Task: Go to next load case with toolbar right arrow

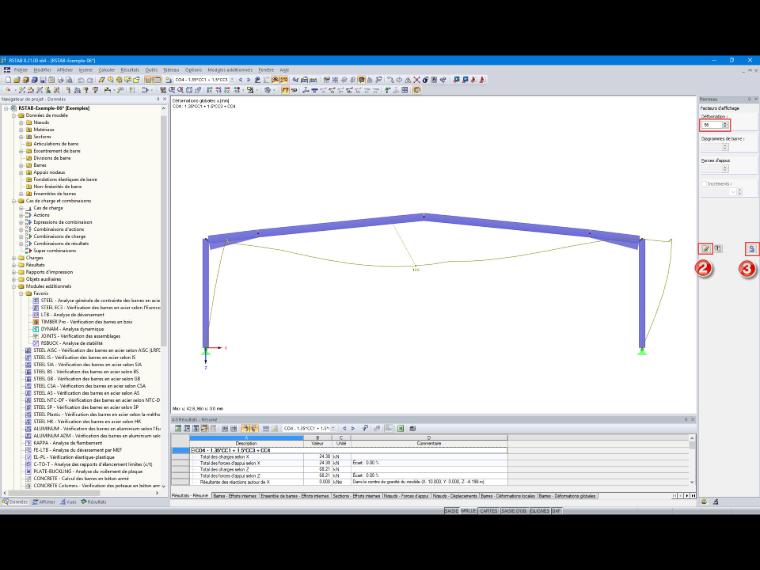Action: click(249, 79)
